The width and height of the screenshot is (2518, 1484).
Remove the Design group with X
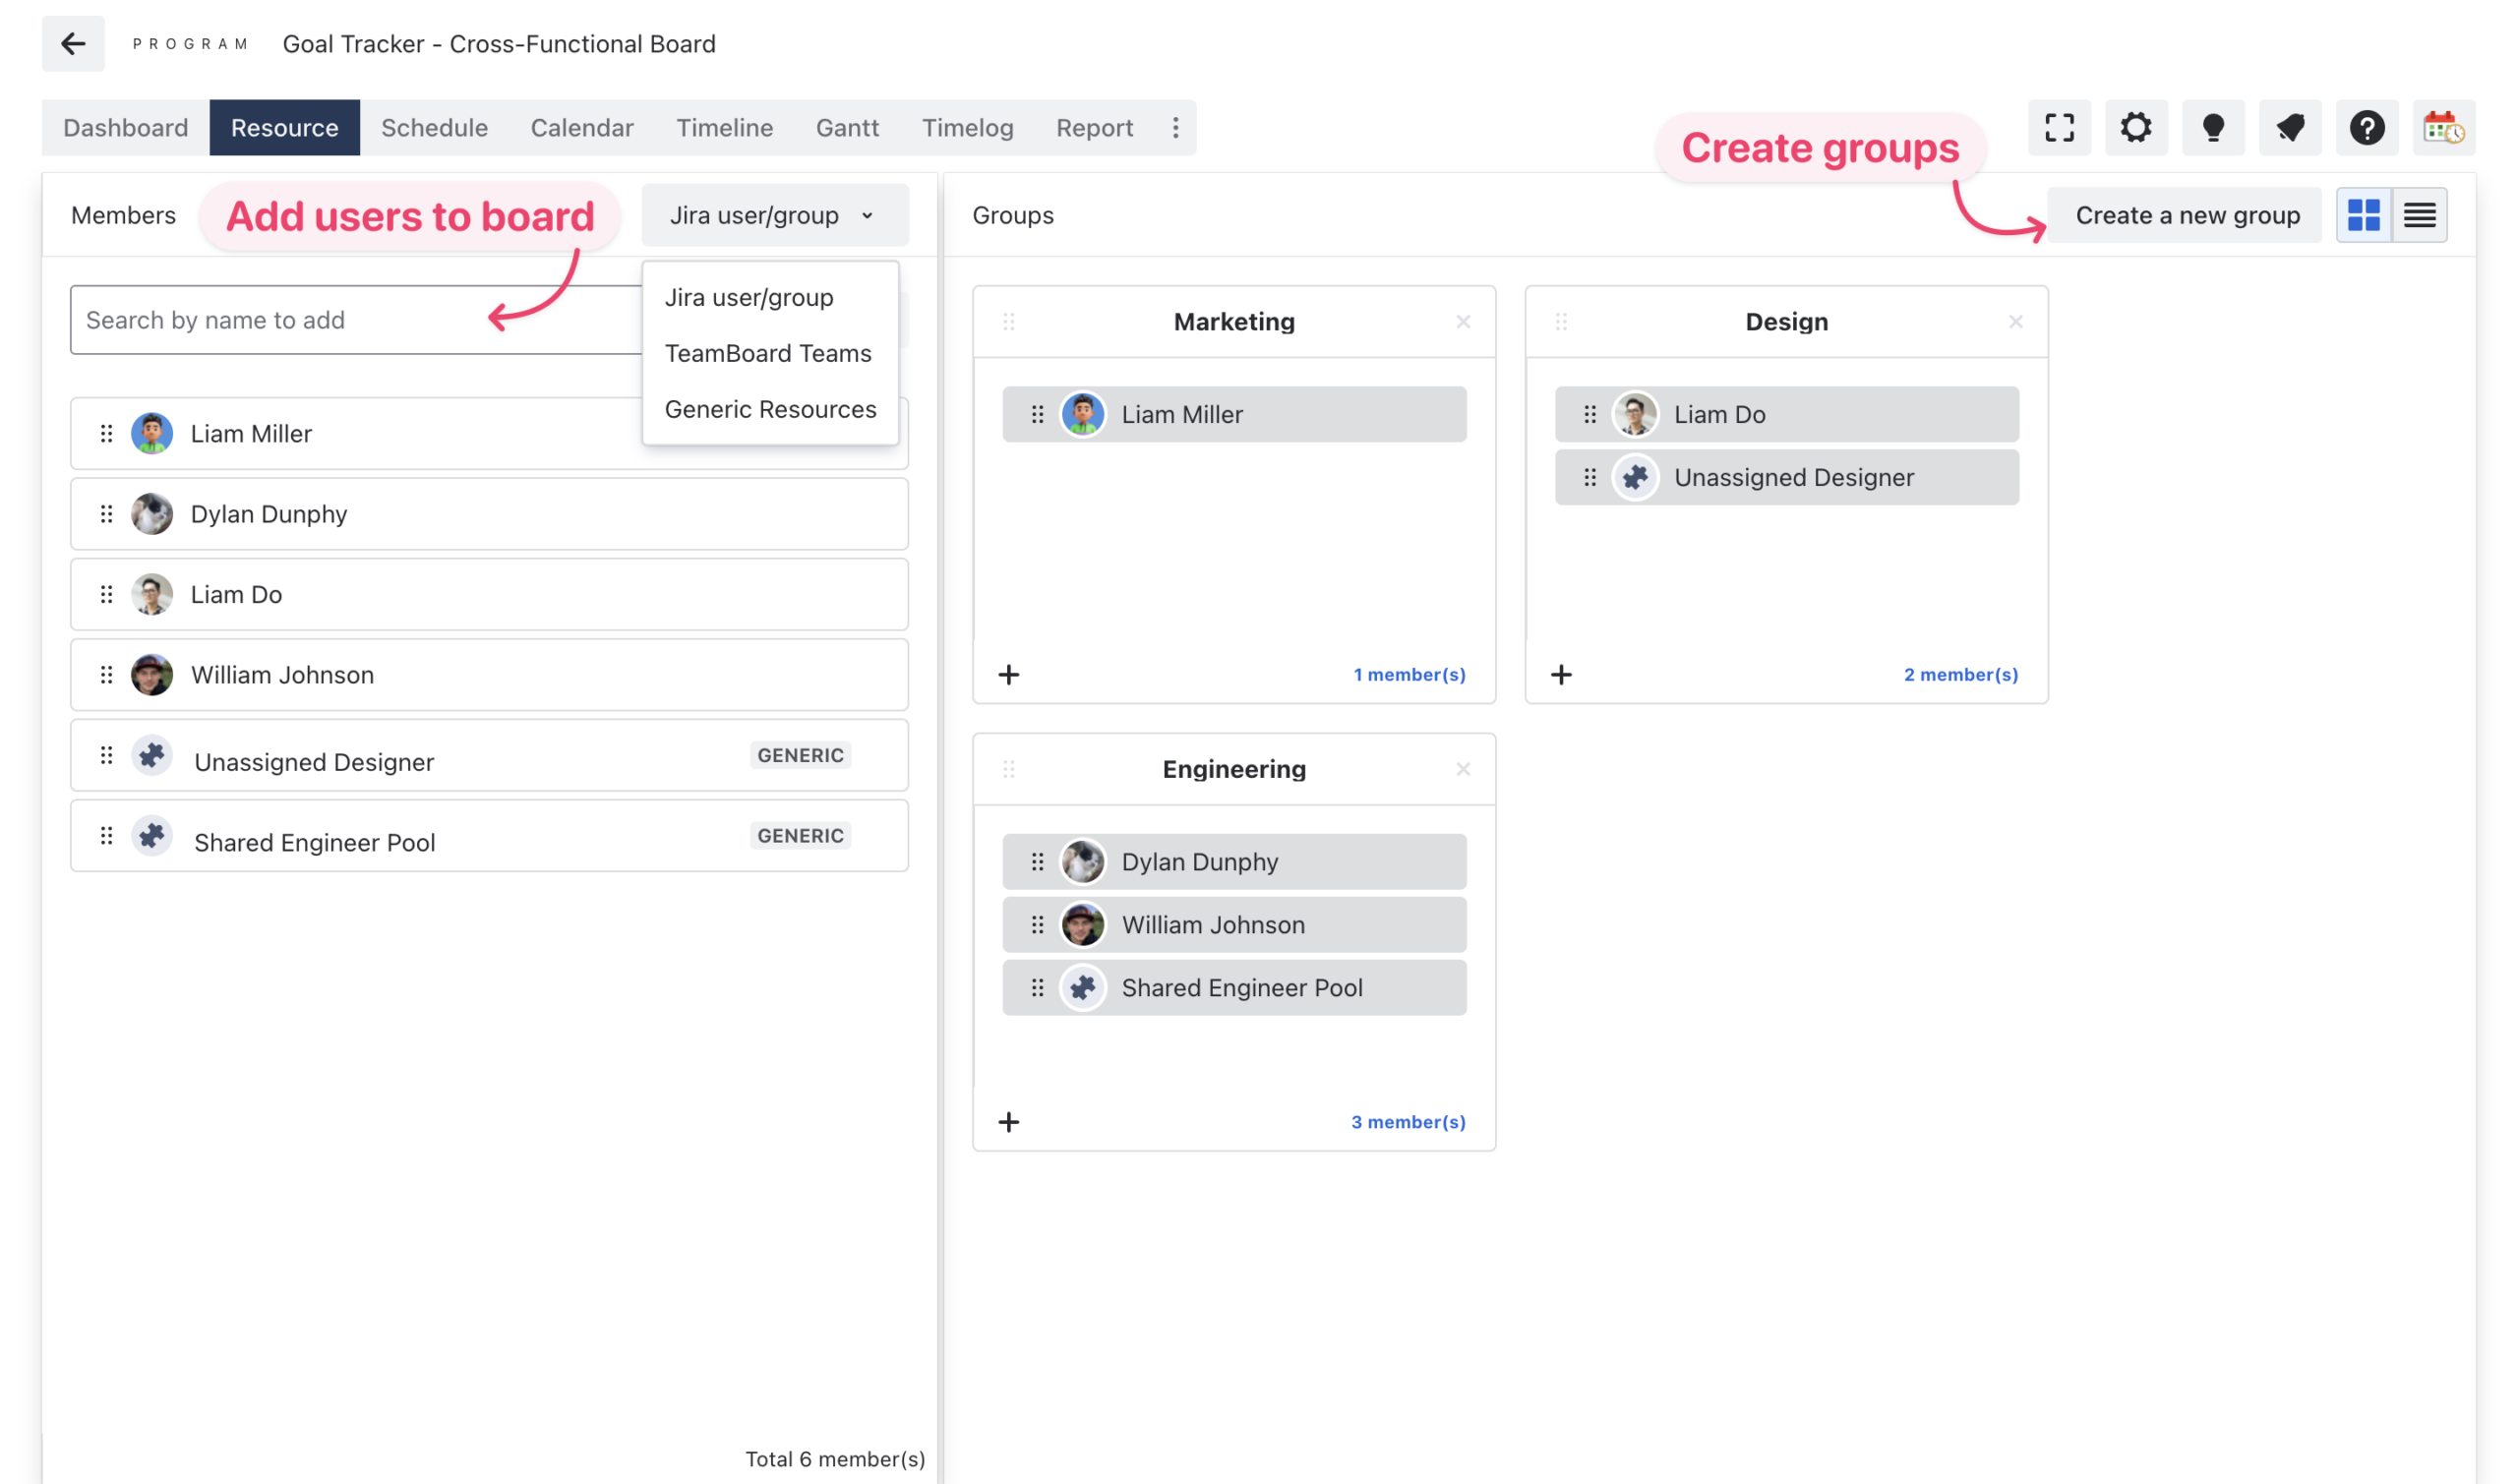tap(2015, 322)
